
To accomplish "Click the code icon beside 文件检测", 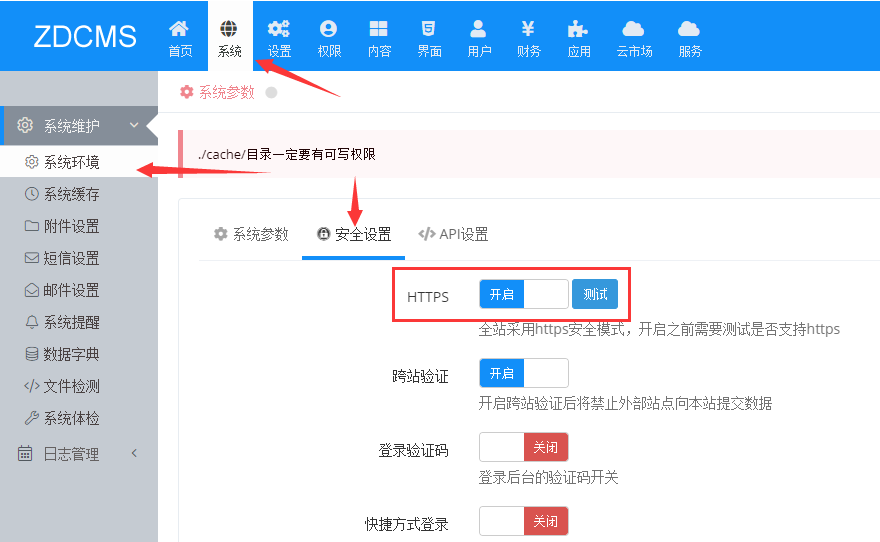I will point(32,385).
